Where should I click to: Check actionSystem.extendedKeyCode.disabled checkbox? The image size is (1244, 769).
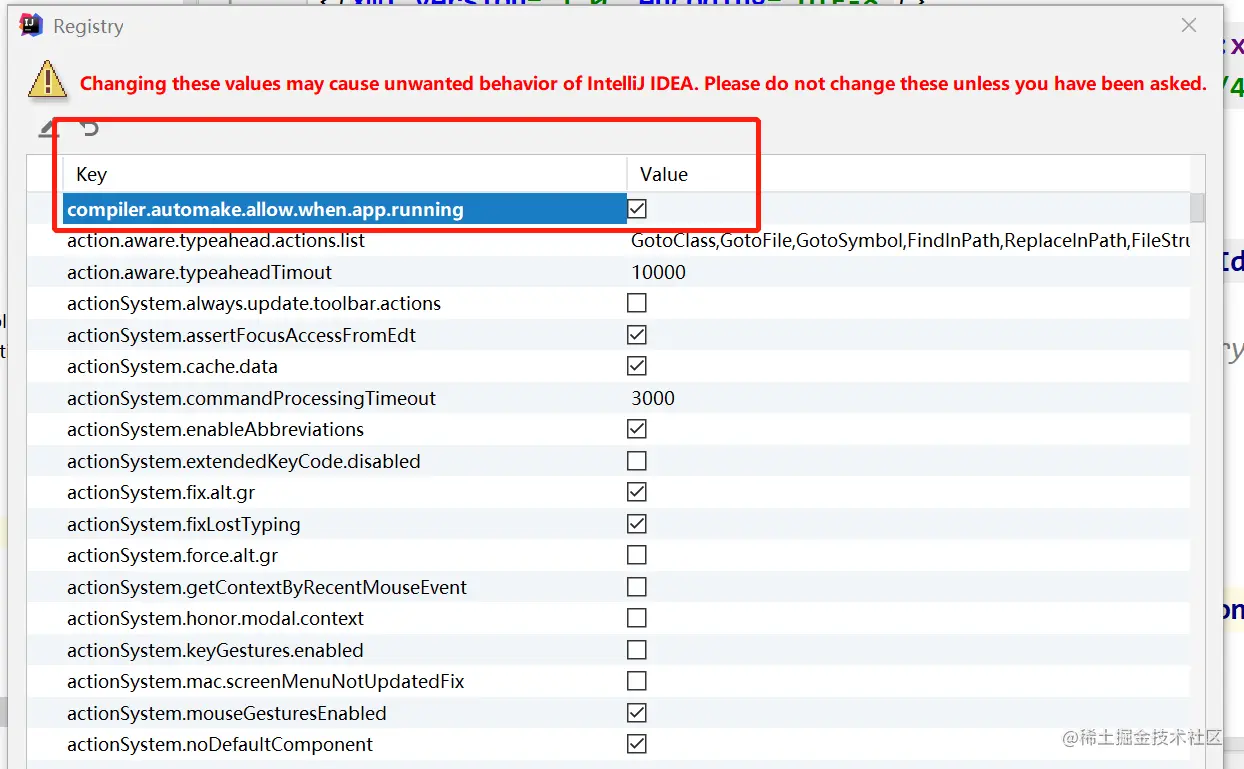(637, 461)
